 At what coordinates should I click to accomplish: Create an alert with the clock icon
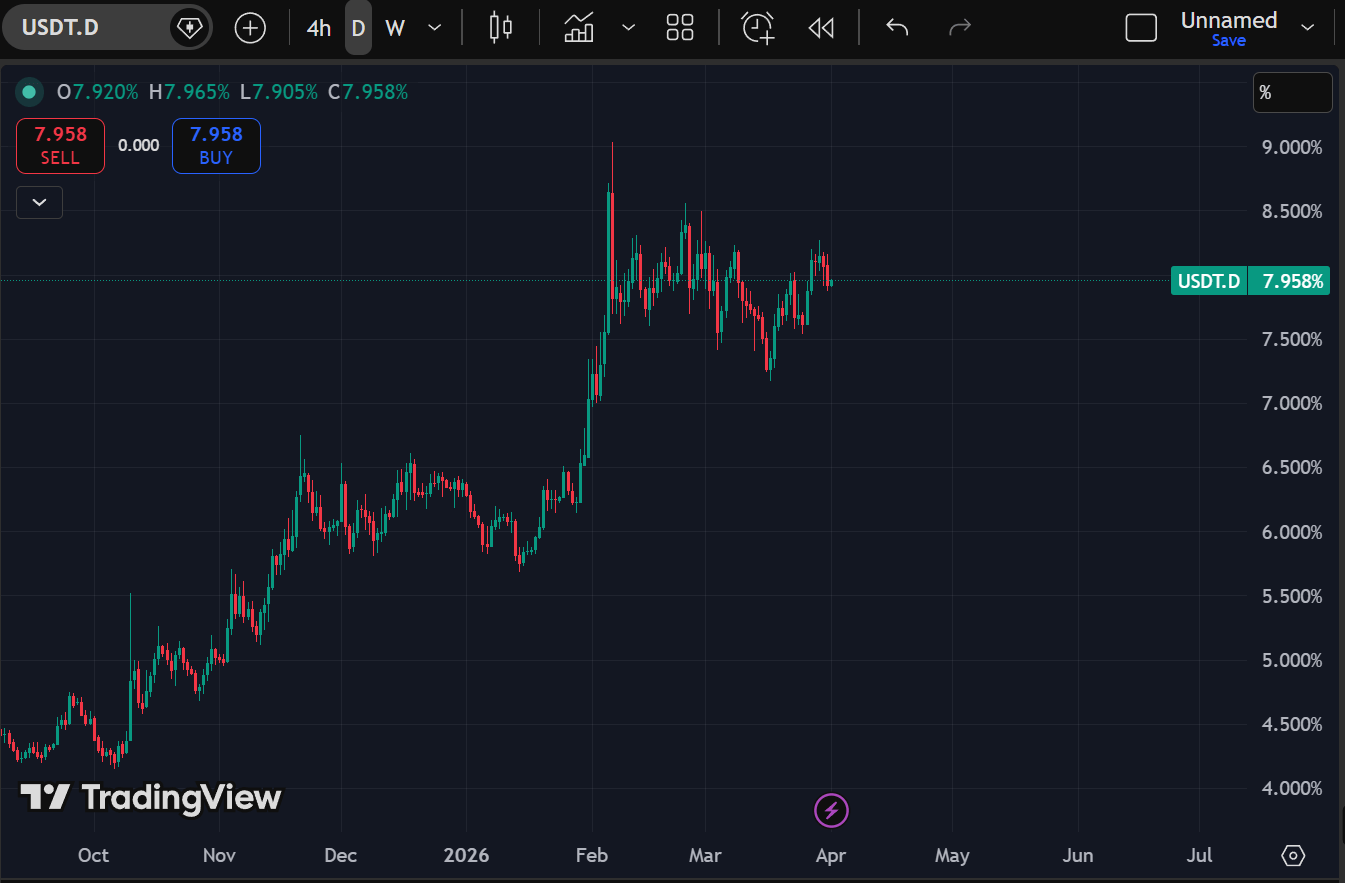coord(758,28)
